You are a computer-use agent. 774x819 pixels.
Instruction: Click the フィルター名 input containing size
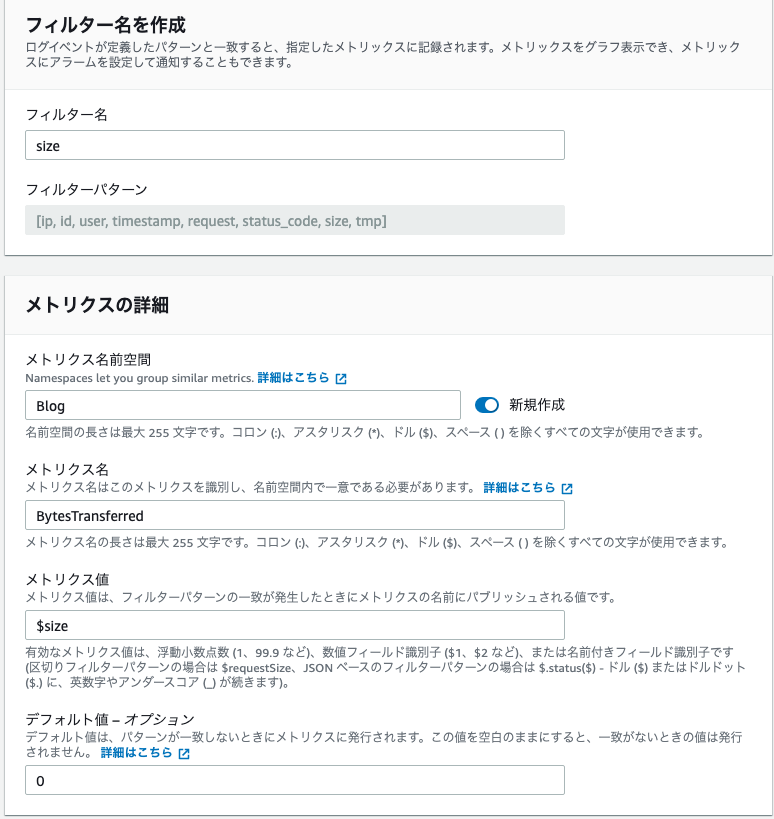tap(295, 145)
